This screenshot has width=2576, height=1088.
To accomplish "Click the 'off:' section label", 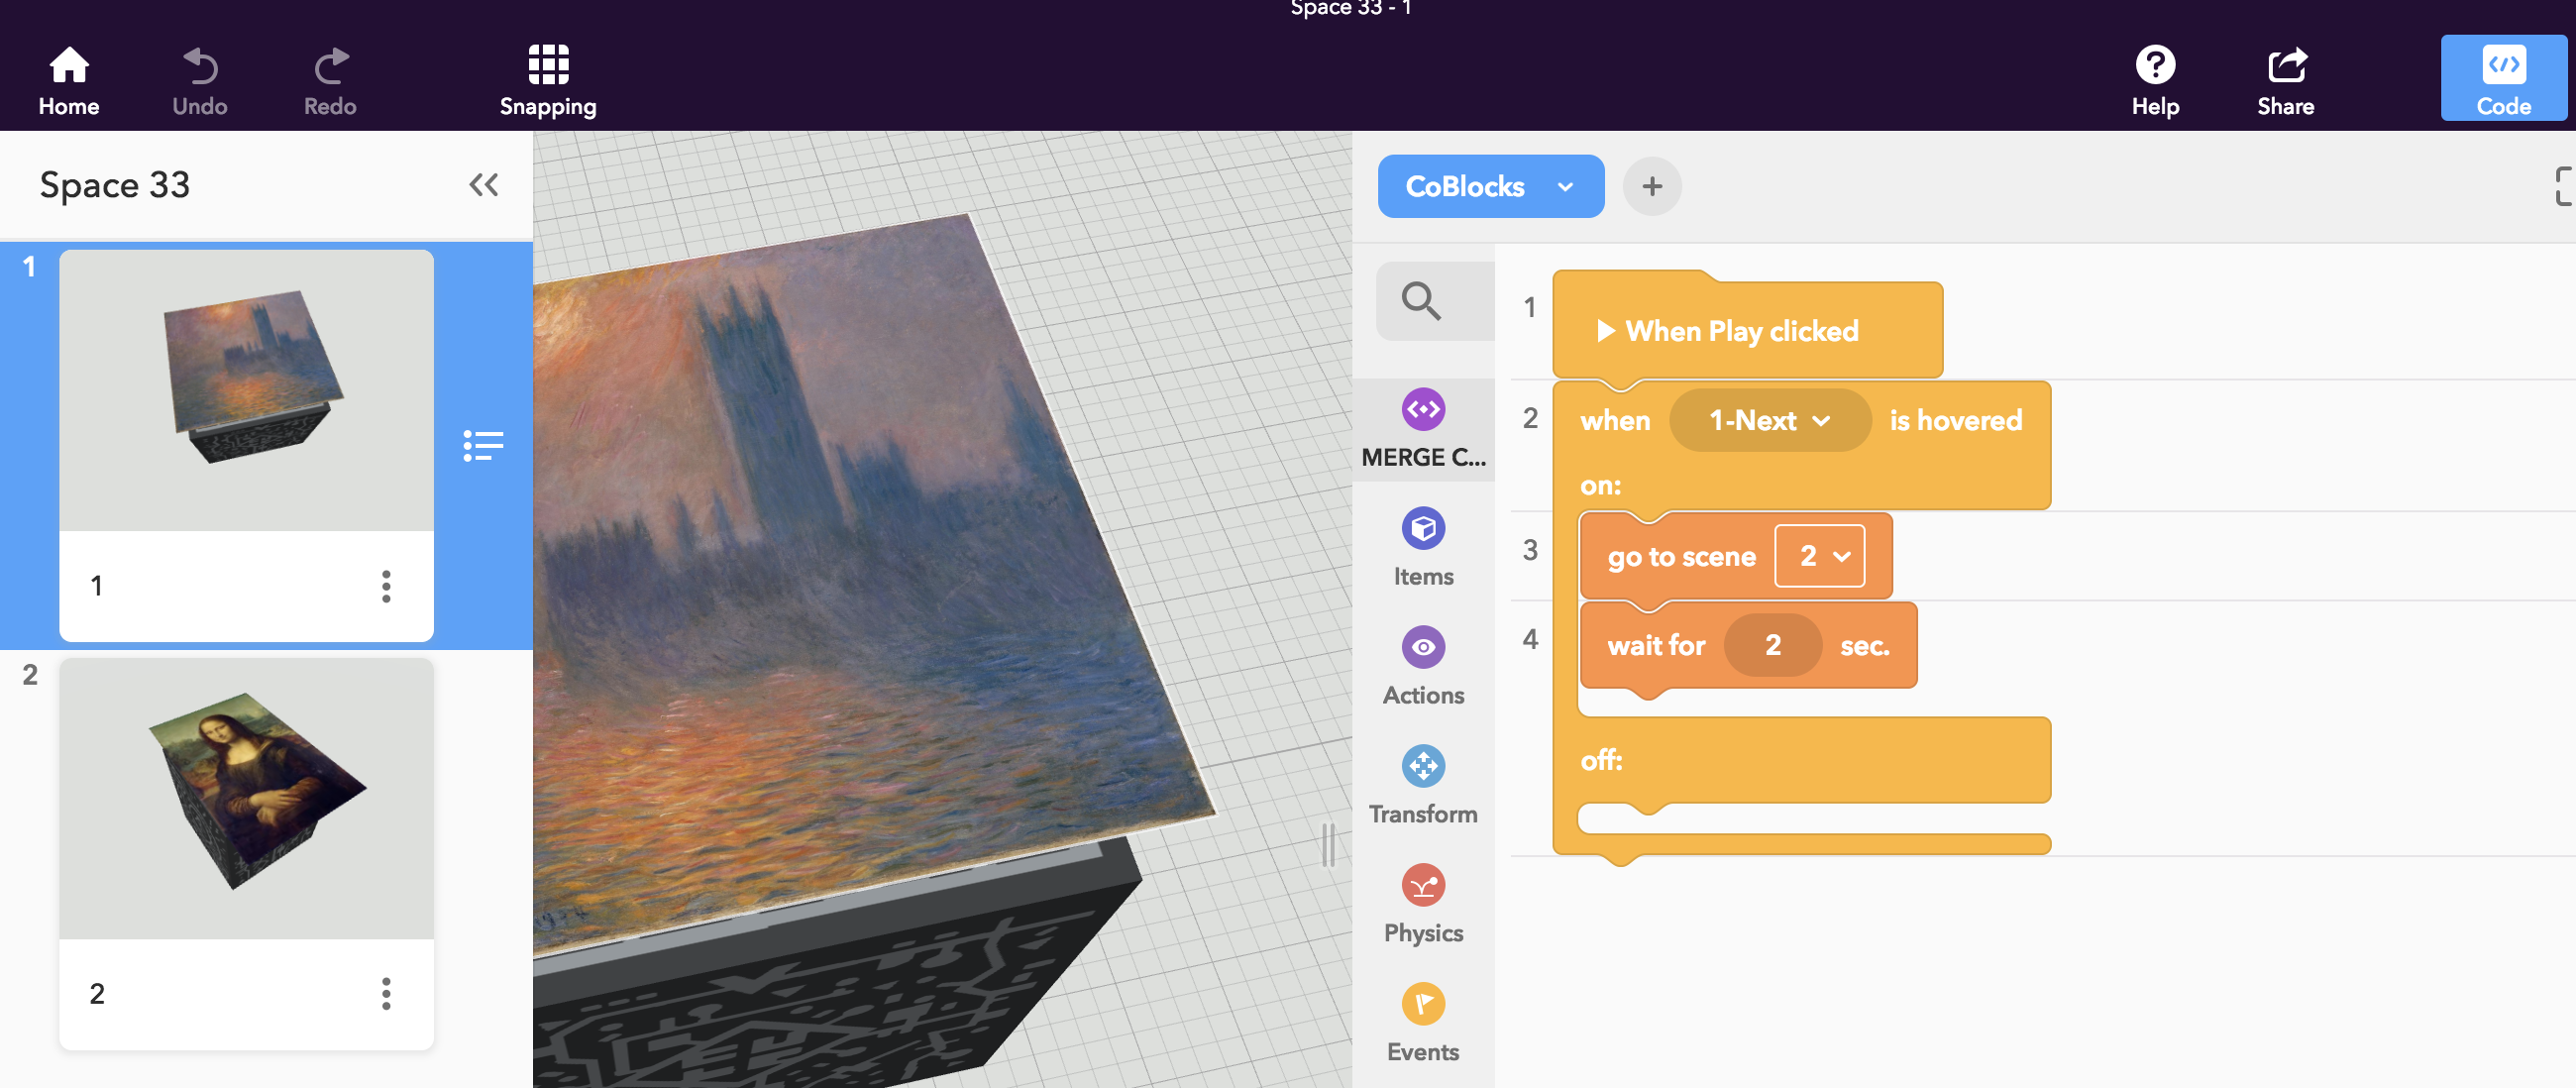I will coord(1601,760).
